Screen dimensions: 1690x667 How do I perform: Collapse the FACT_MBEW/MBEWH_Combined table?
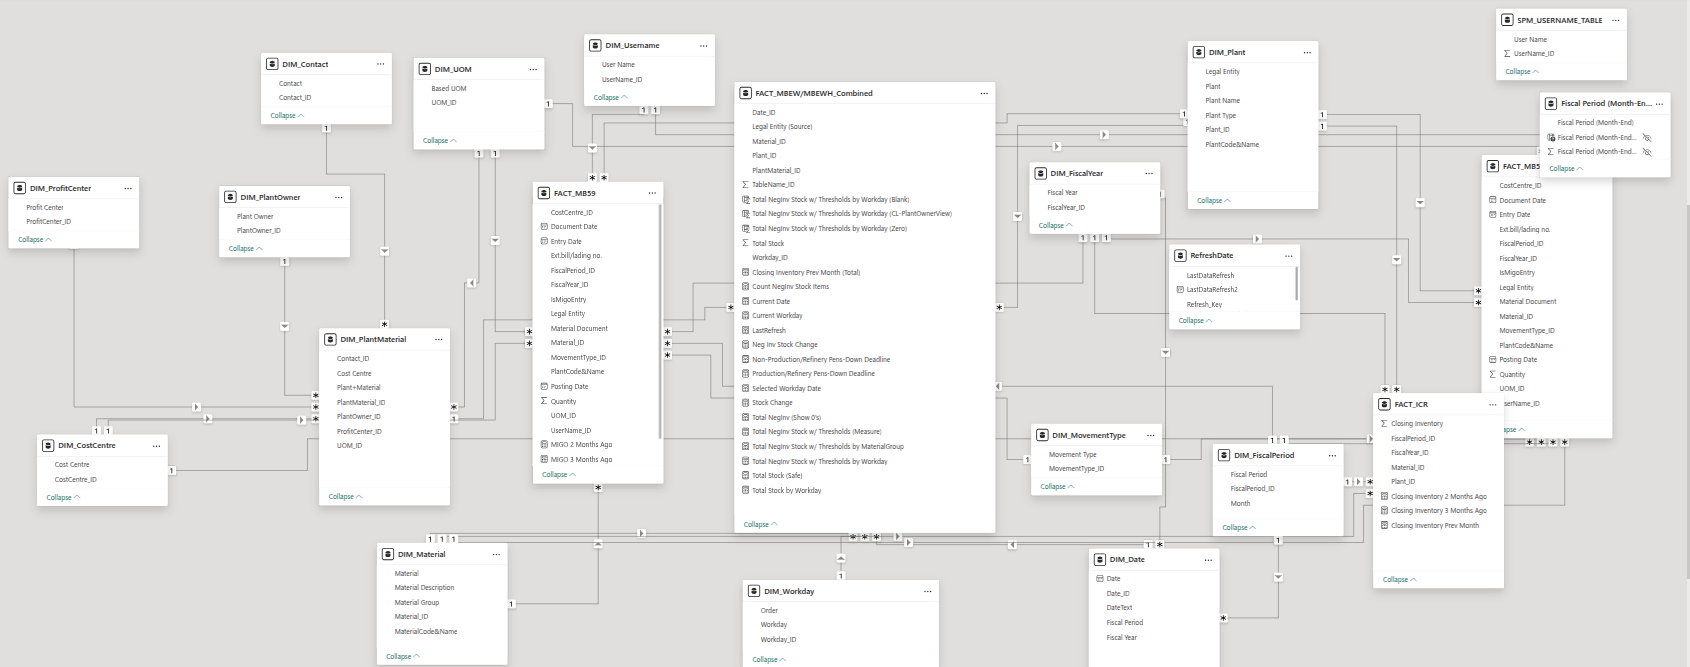pos(760,524)
